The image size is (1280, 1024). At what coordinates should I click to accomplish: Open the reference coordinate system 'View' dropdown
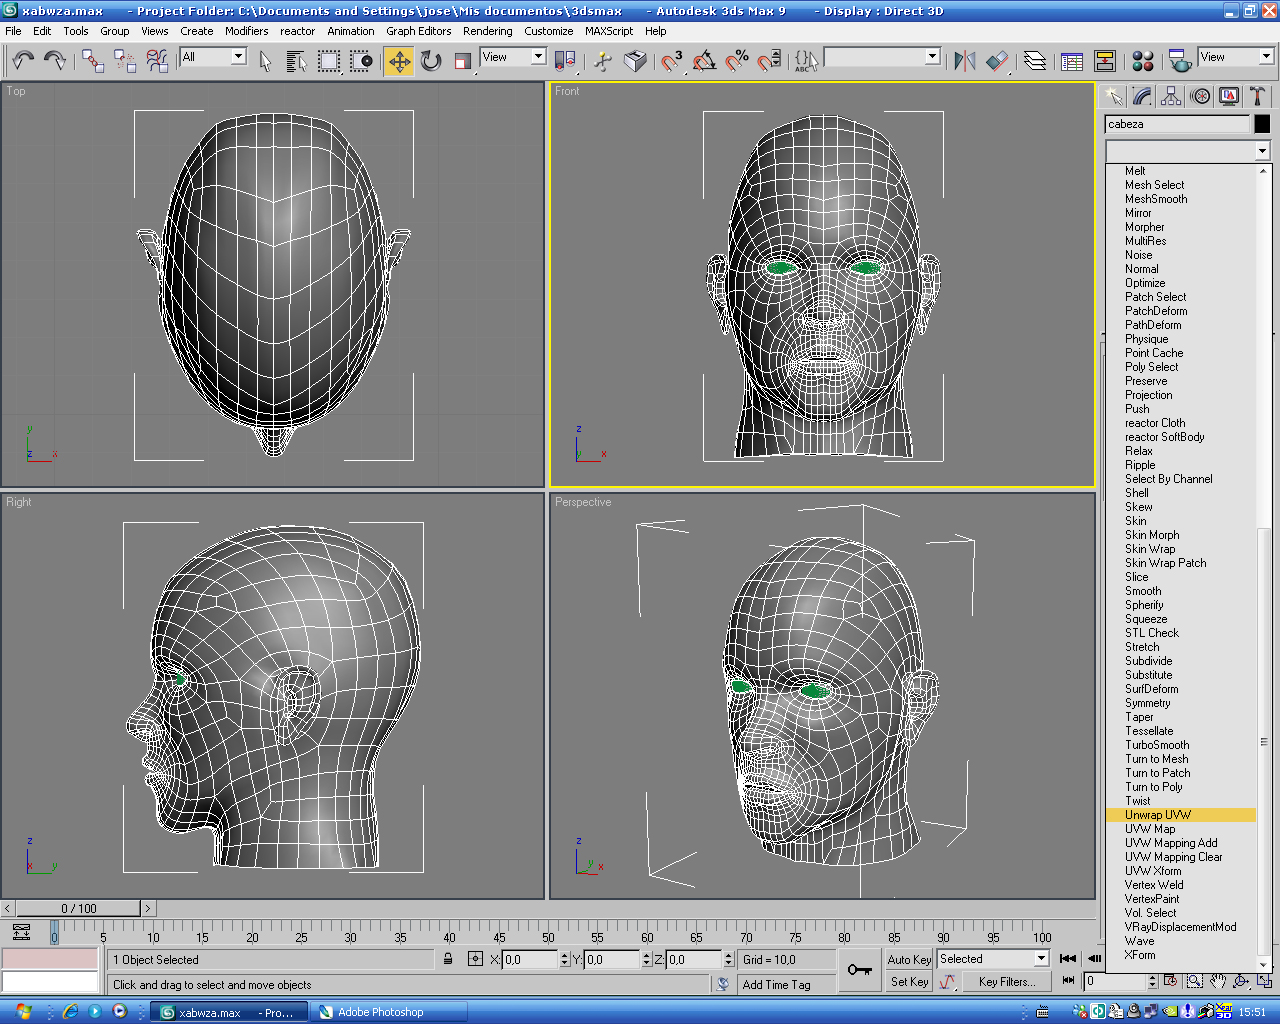(x=538, y=57)
